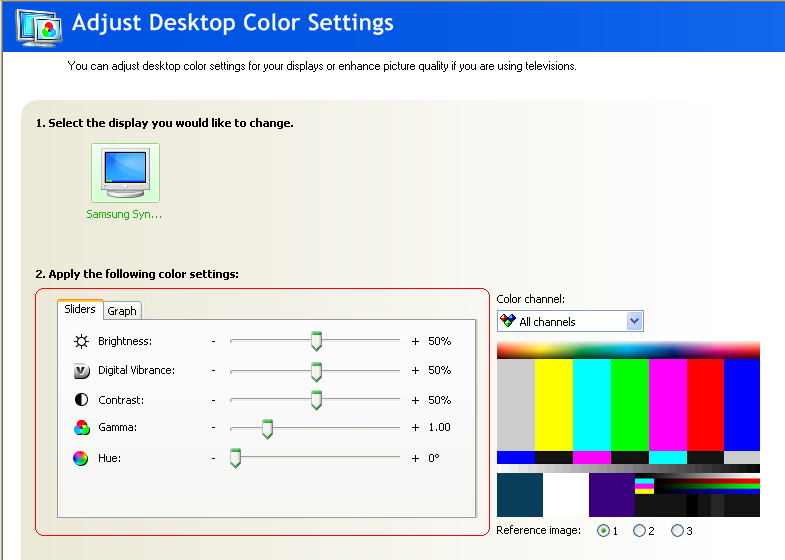Click the Adjust Desktop Color Settings header icon
The image size is (785, 560).
click(x=39, y=28)
